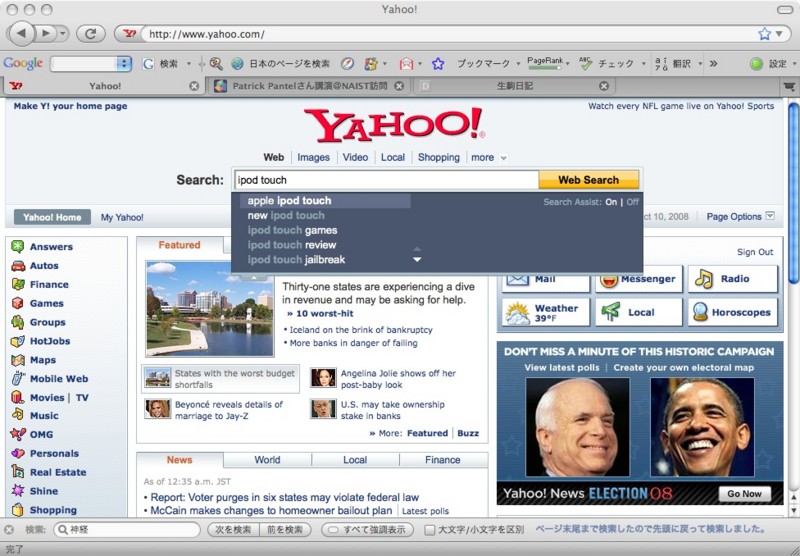Open the history dropdown next to the forward button
Screen dimensions: 800x556
(62, 34)
